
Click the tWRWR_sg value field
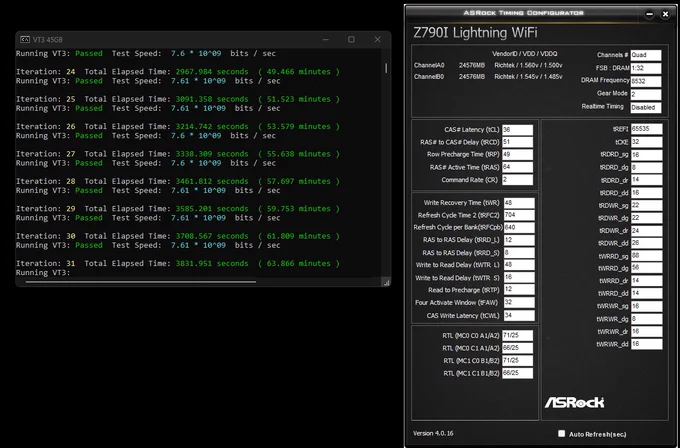pos(646,306)
